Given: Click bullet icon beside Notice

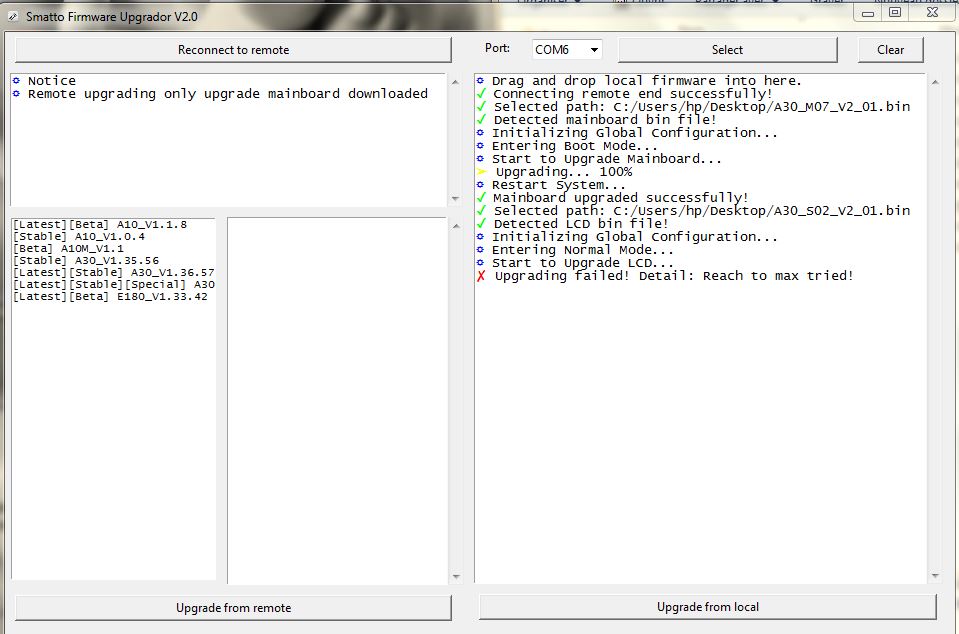Looking at the screenshot, I should tap(17, 81).
